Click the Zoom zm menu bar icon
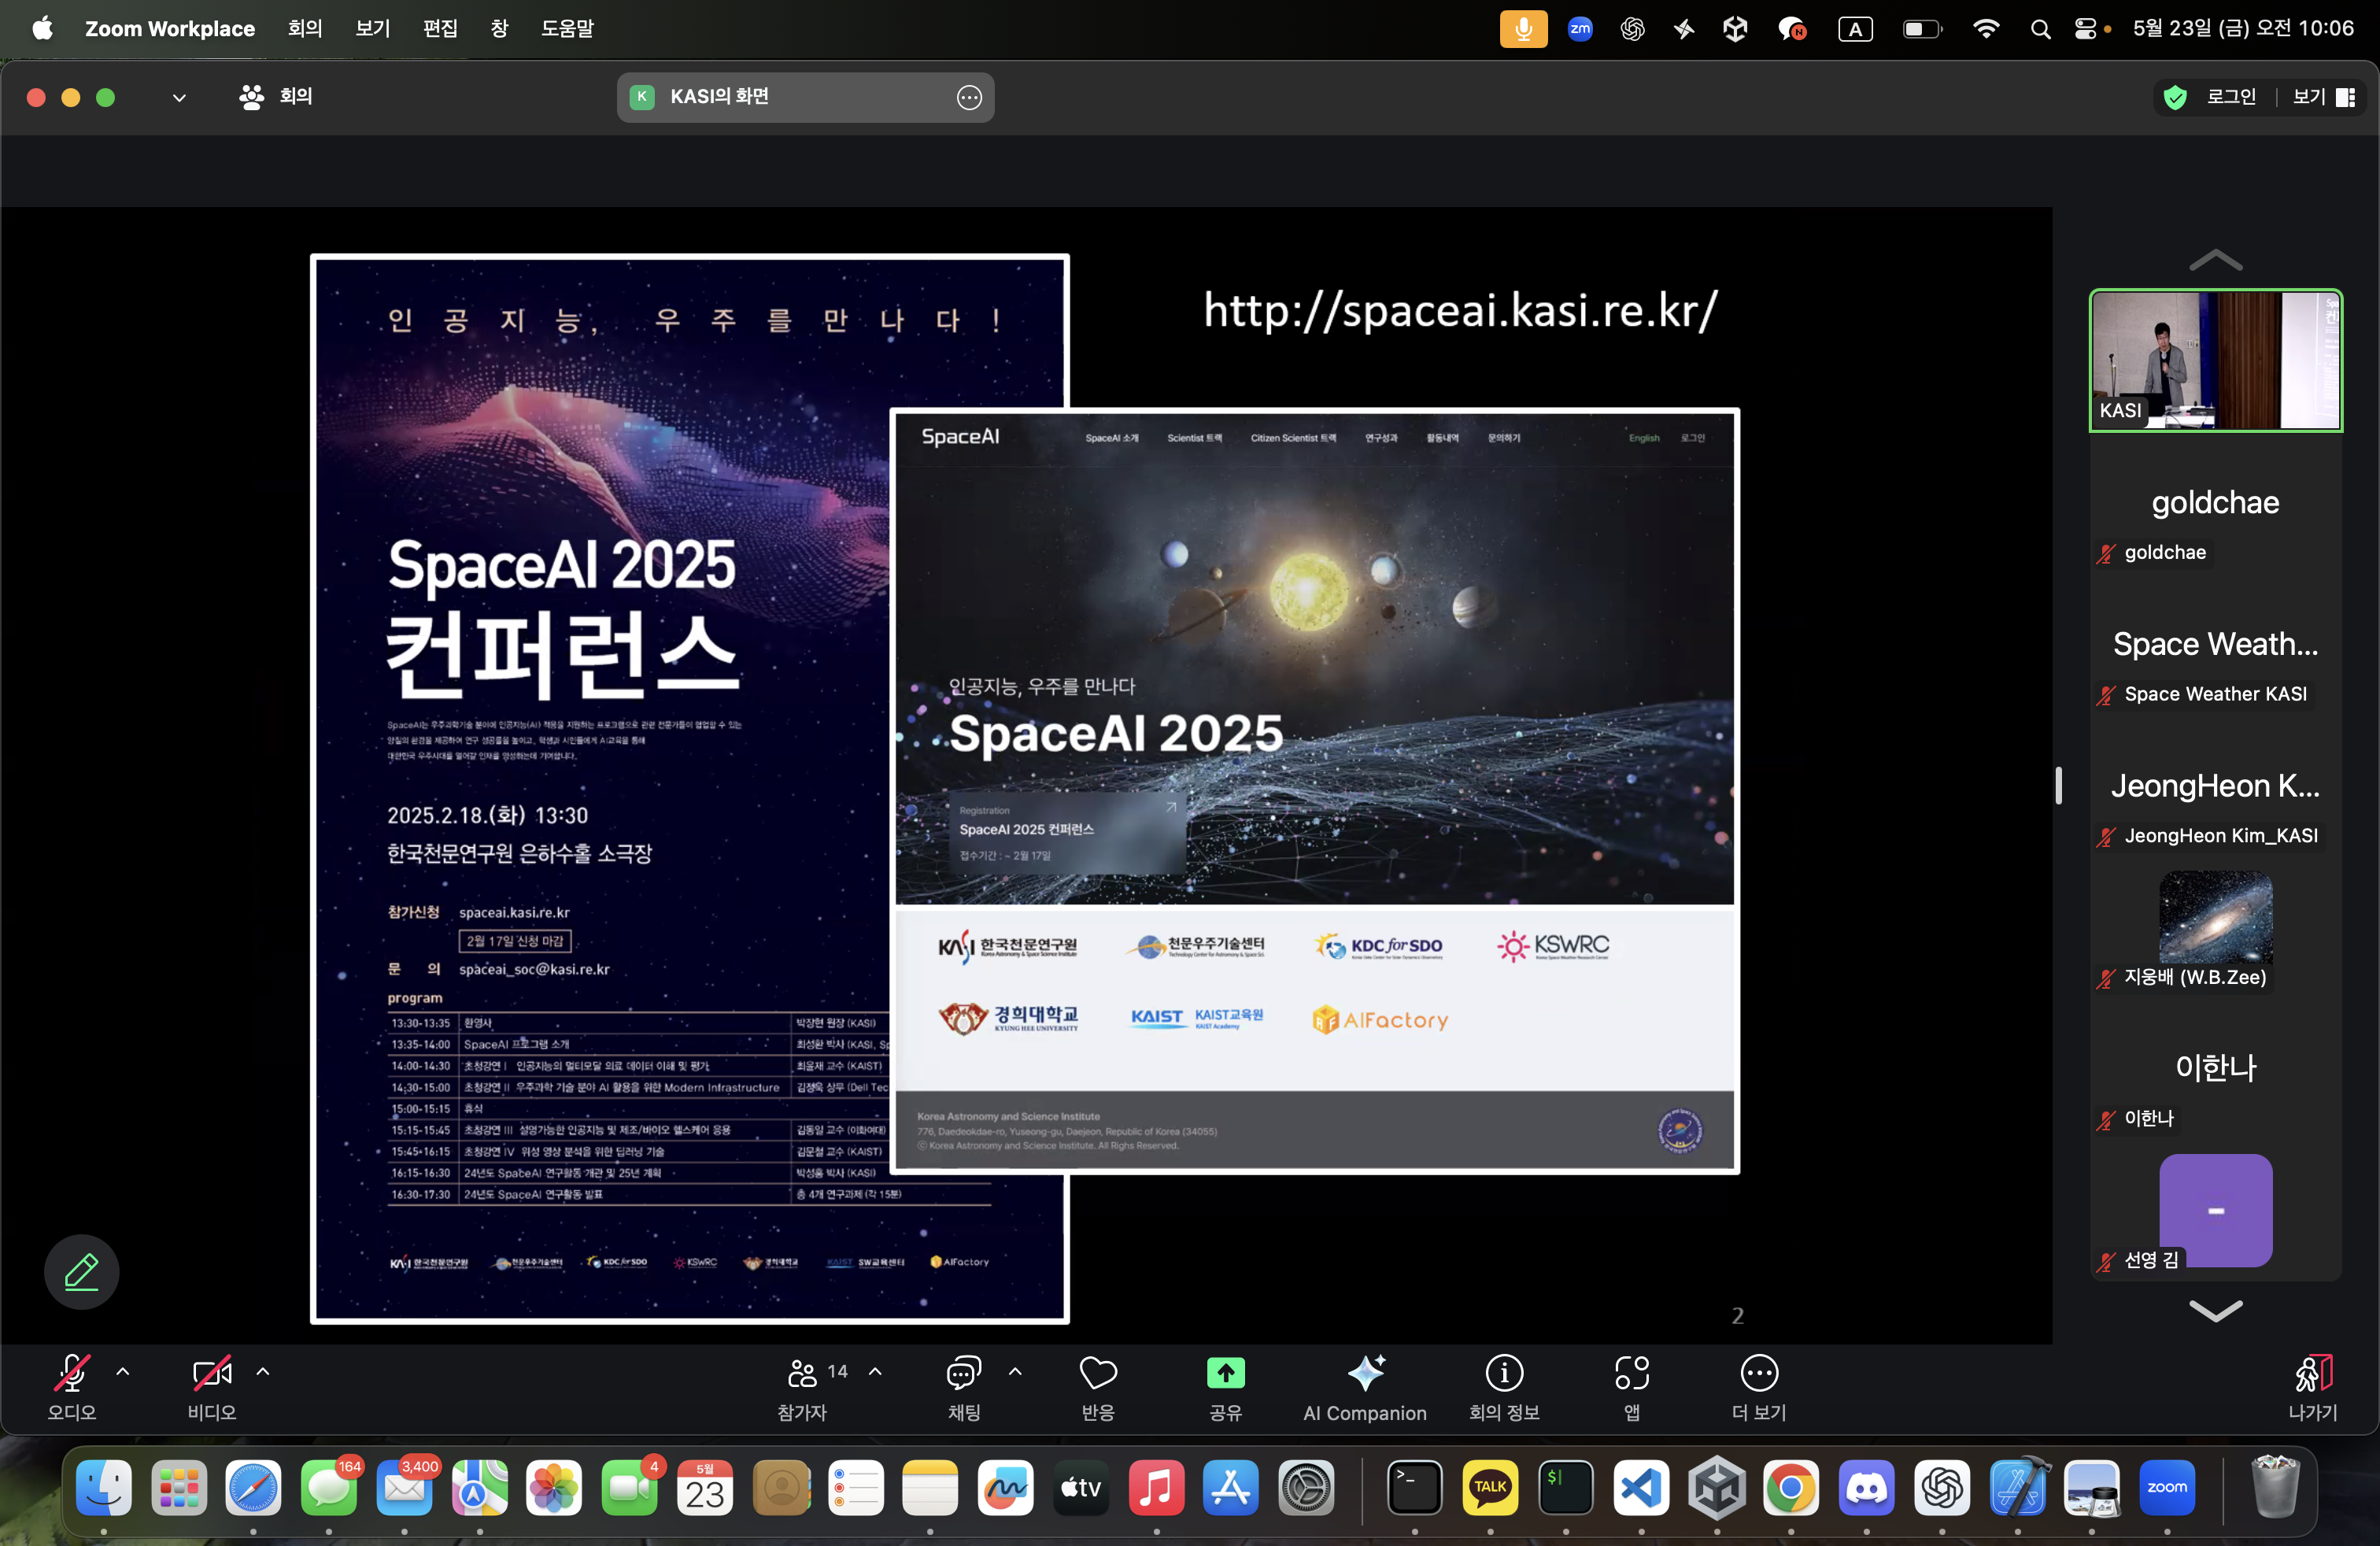 coord(1580,29)
